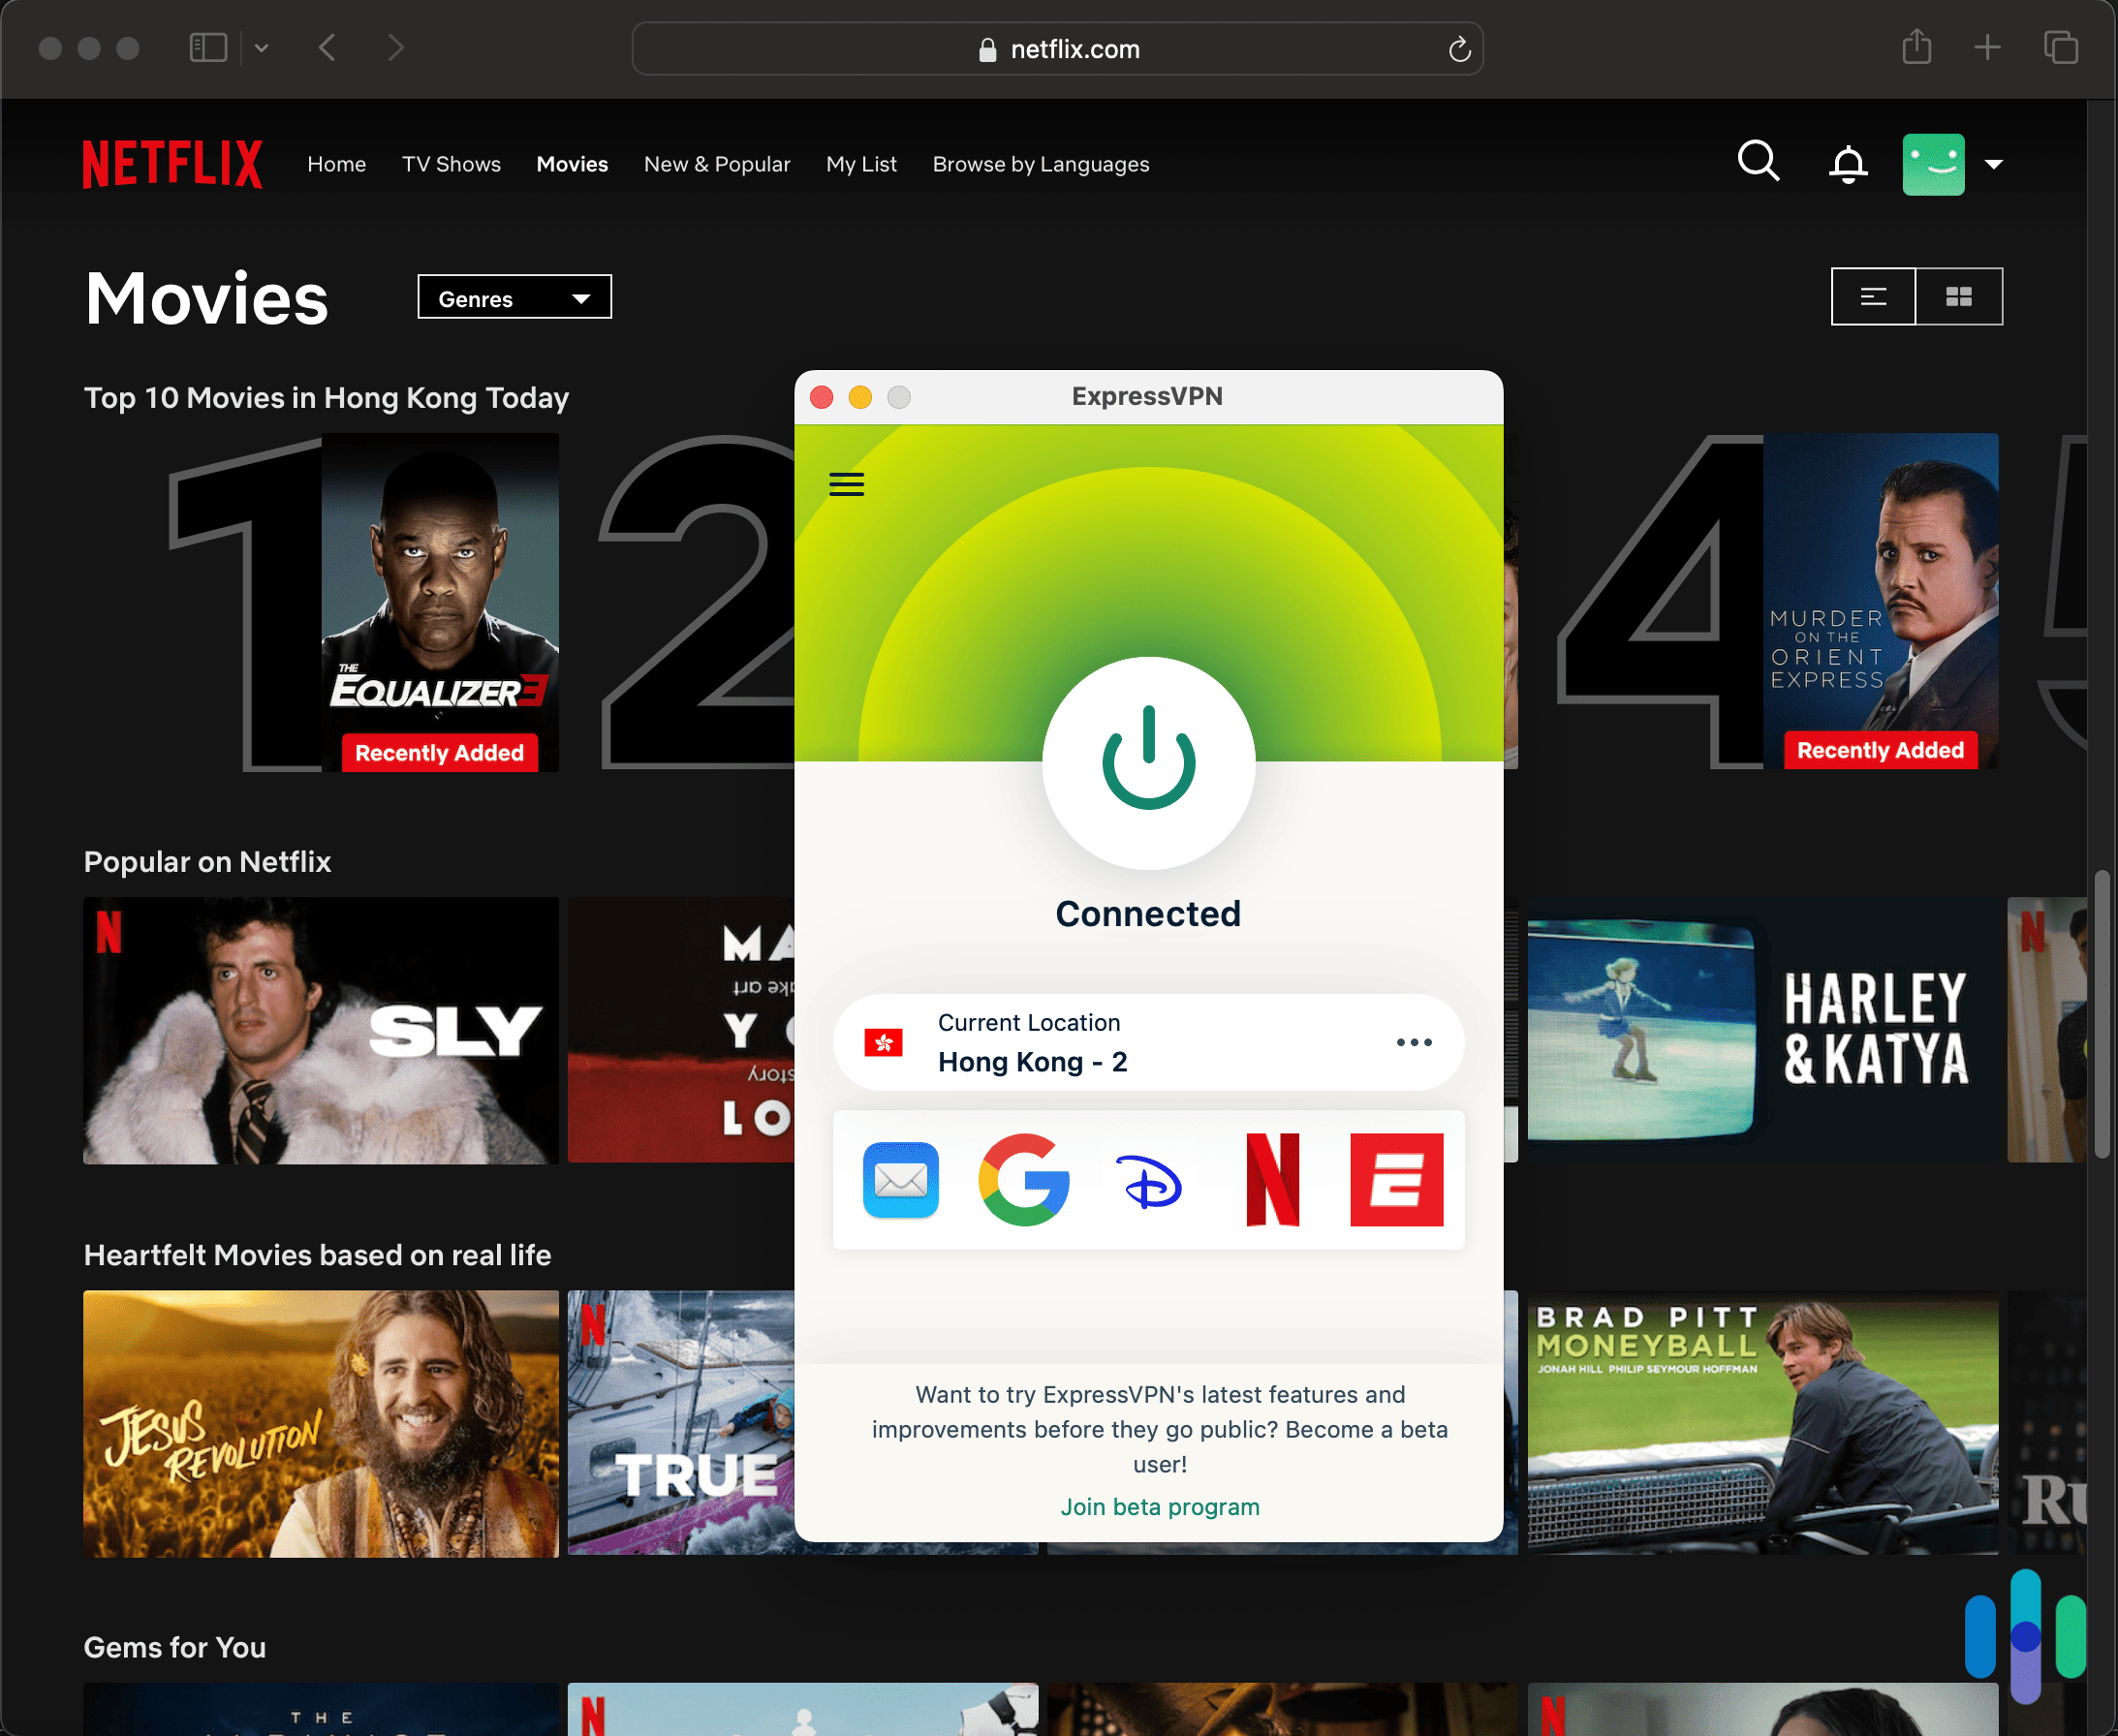Launch Netflix shortcut in ExpressVPN
The image size is (2118, 1736).
(1272, 1180)
